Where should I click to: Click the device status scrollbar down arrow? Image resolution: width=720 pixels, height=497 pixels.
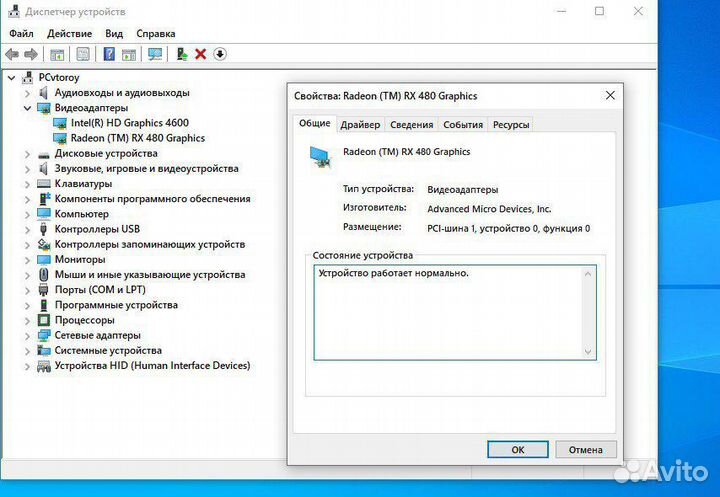tap(588, 352)
